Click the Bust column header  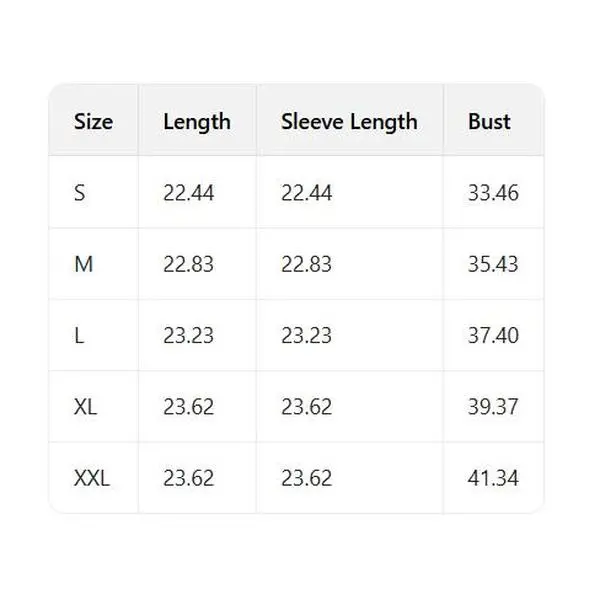pos(489,122)
